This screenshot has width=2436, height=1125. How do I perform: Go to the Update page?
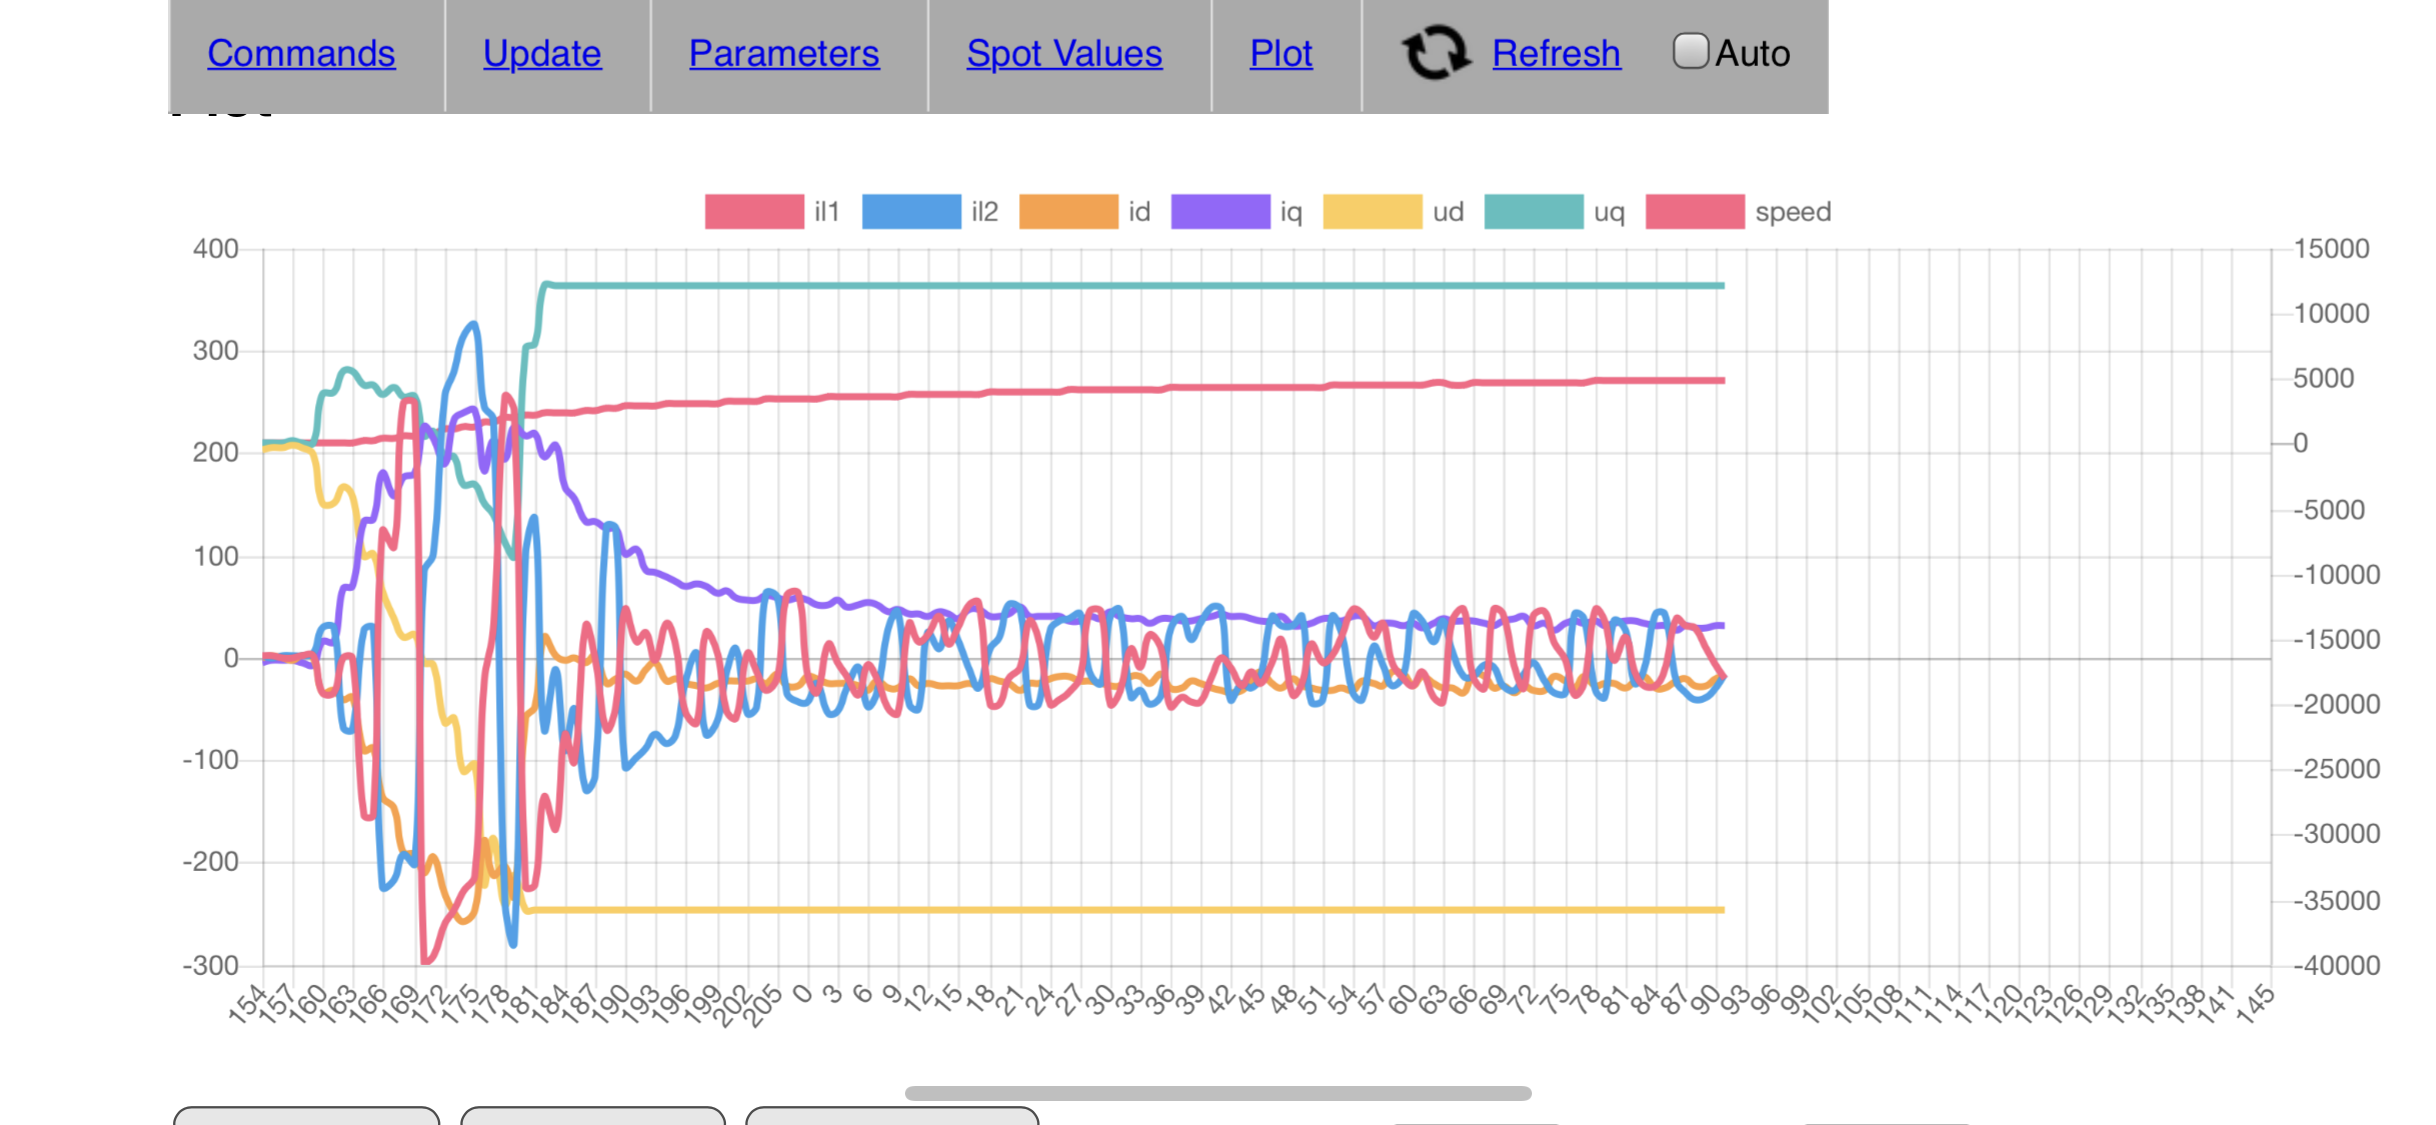click(x=542, y=53)
